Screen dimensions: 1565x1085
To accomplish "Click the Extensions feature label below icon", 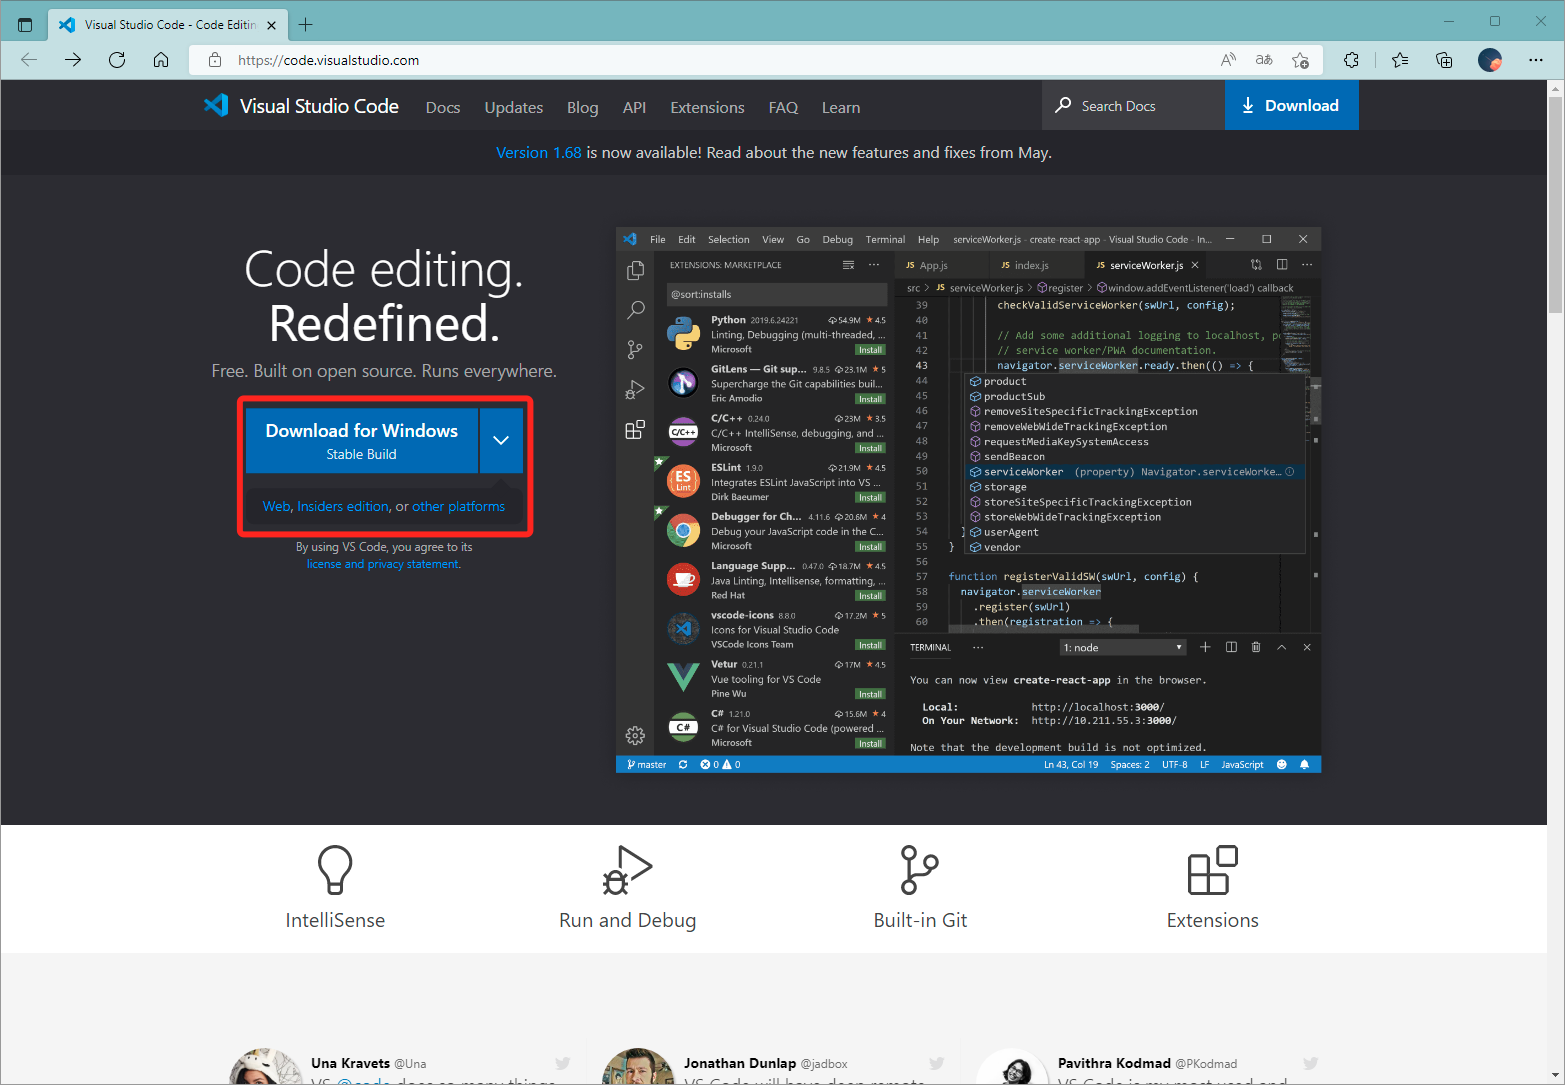I will pyautogui.click(x=1212, y=920).
